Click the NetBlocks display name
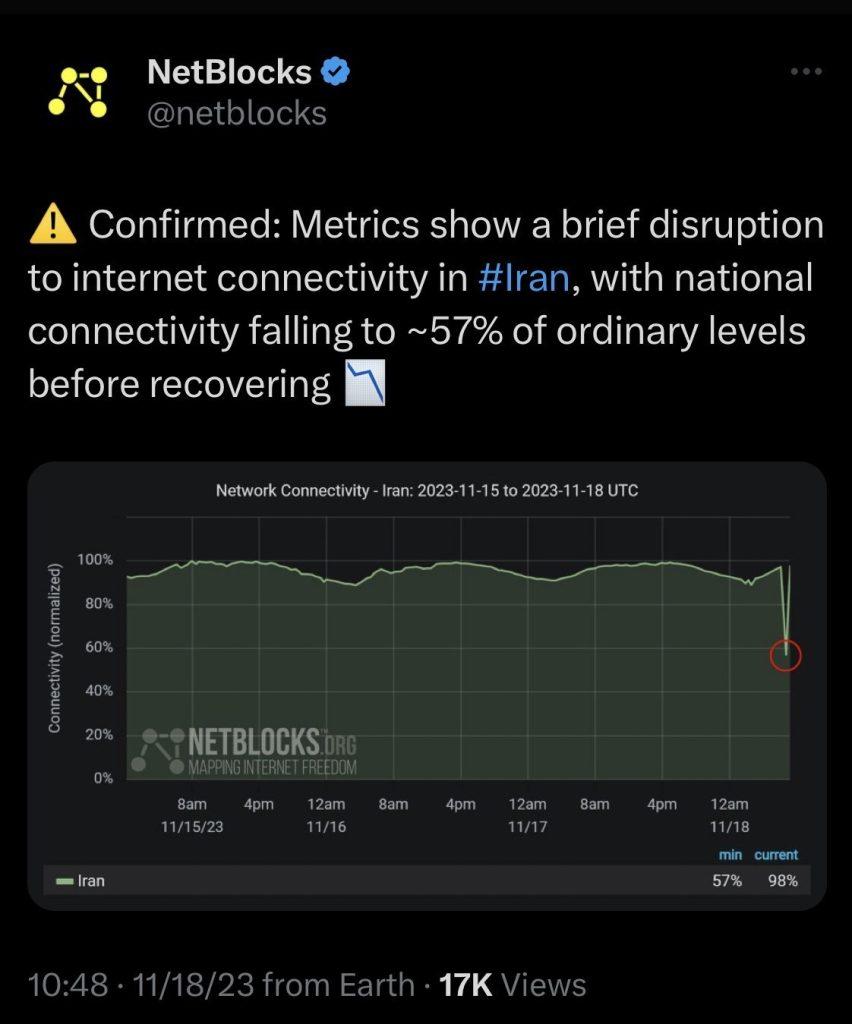Viewport: 852px width, 1024px height. coord(229,71)
